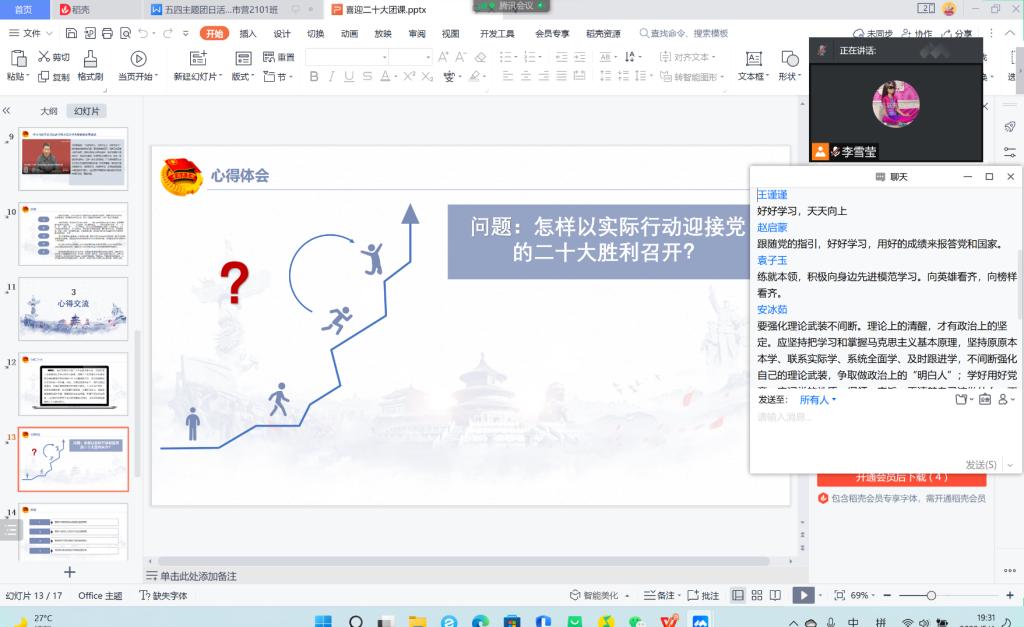Switch to Normal view icon

click(x=737, y=595)
